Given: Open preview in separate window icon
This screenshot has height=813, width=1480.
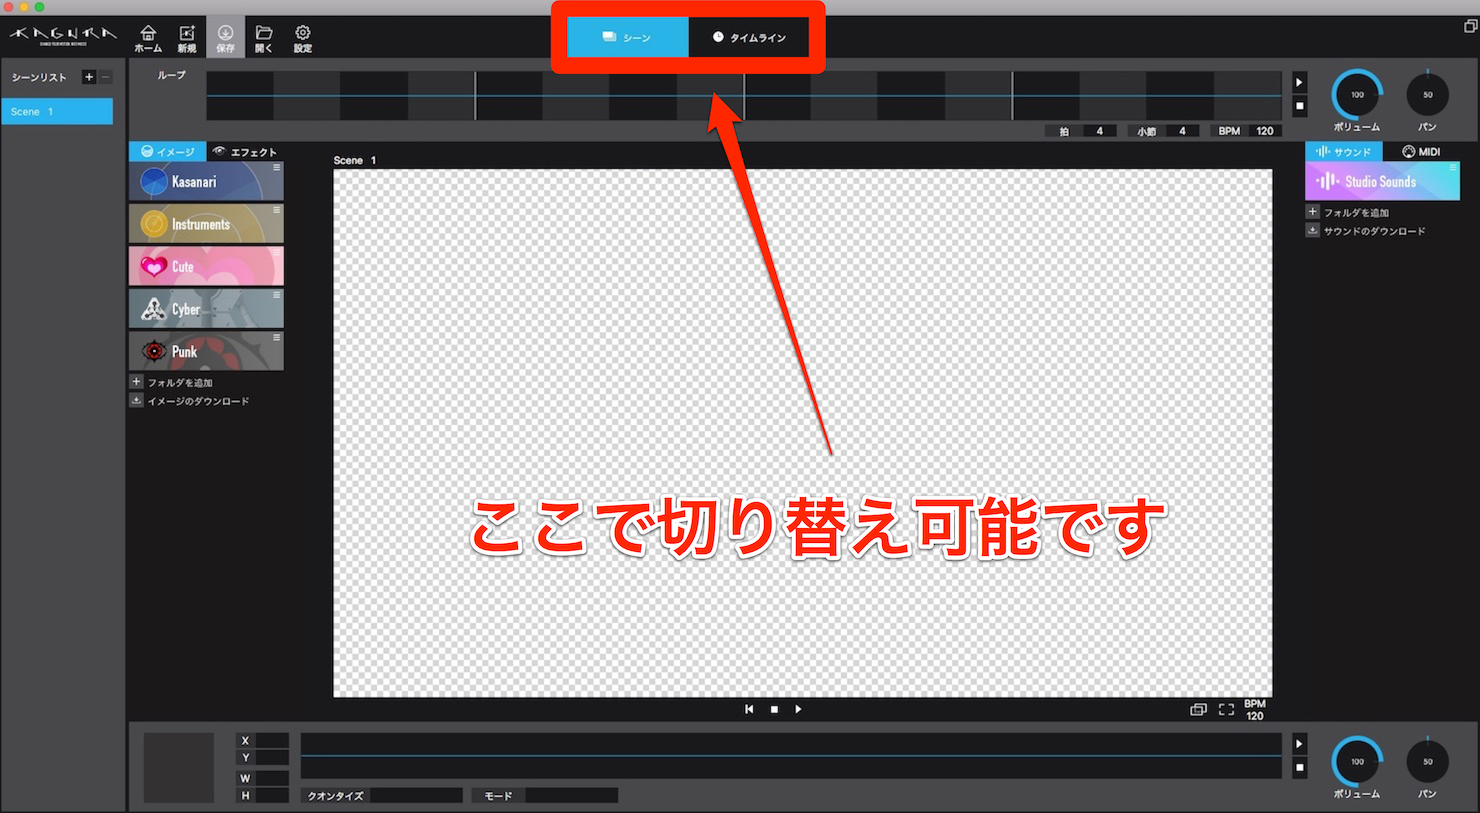Looking at the screenshot, I should pyautogui.click(x=1198, y=709).
